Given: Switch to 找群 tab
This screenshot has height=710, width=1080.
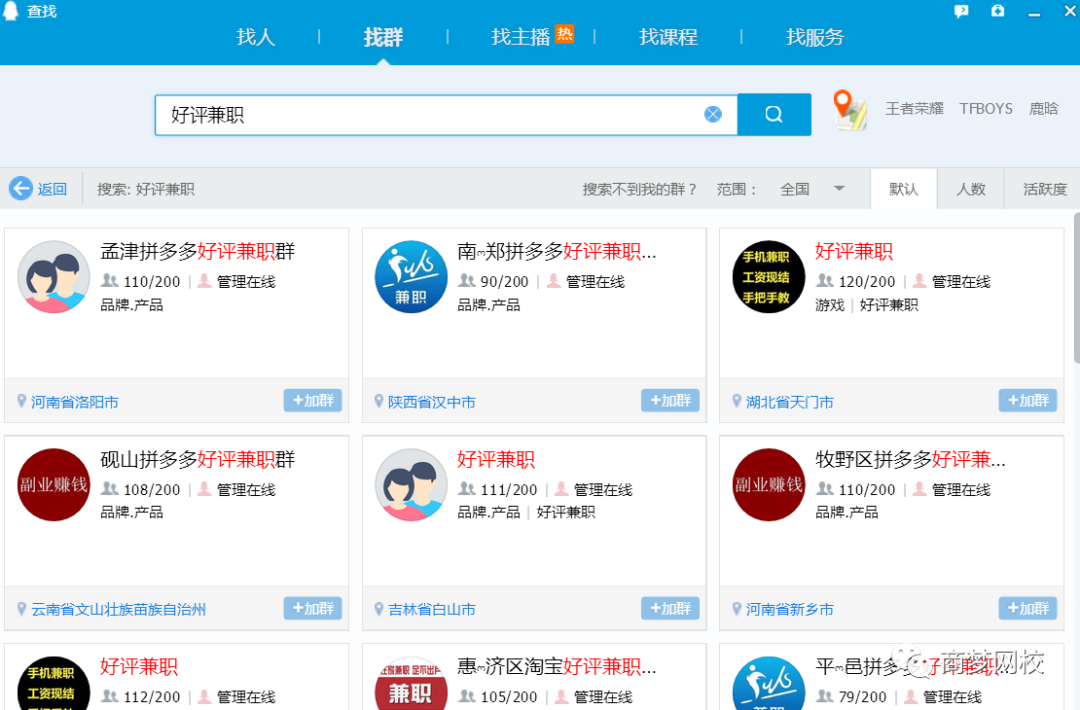Looking at the screenshot, I should coord(383,36).
